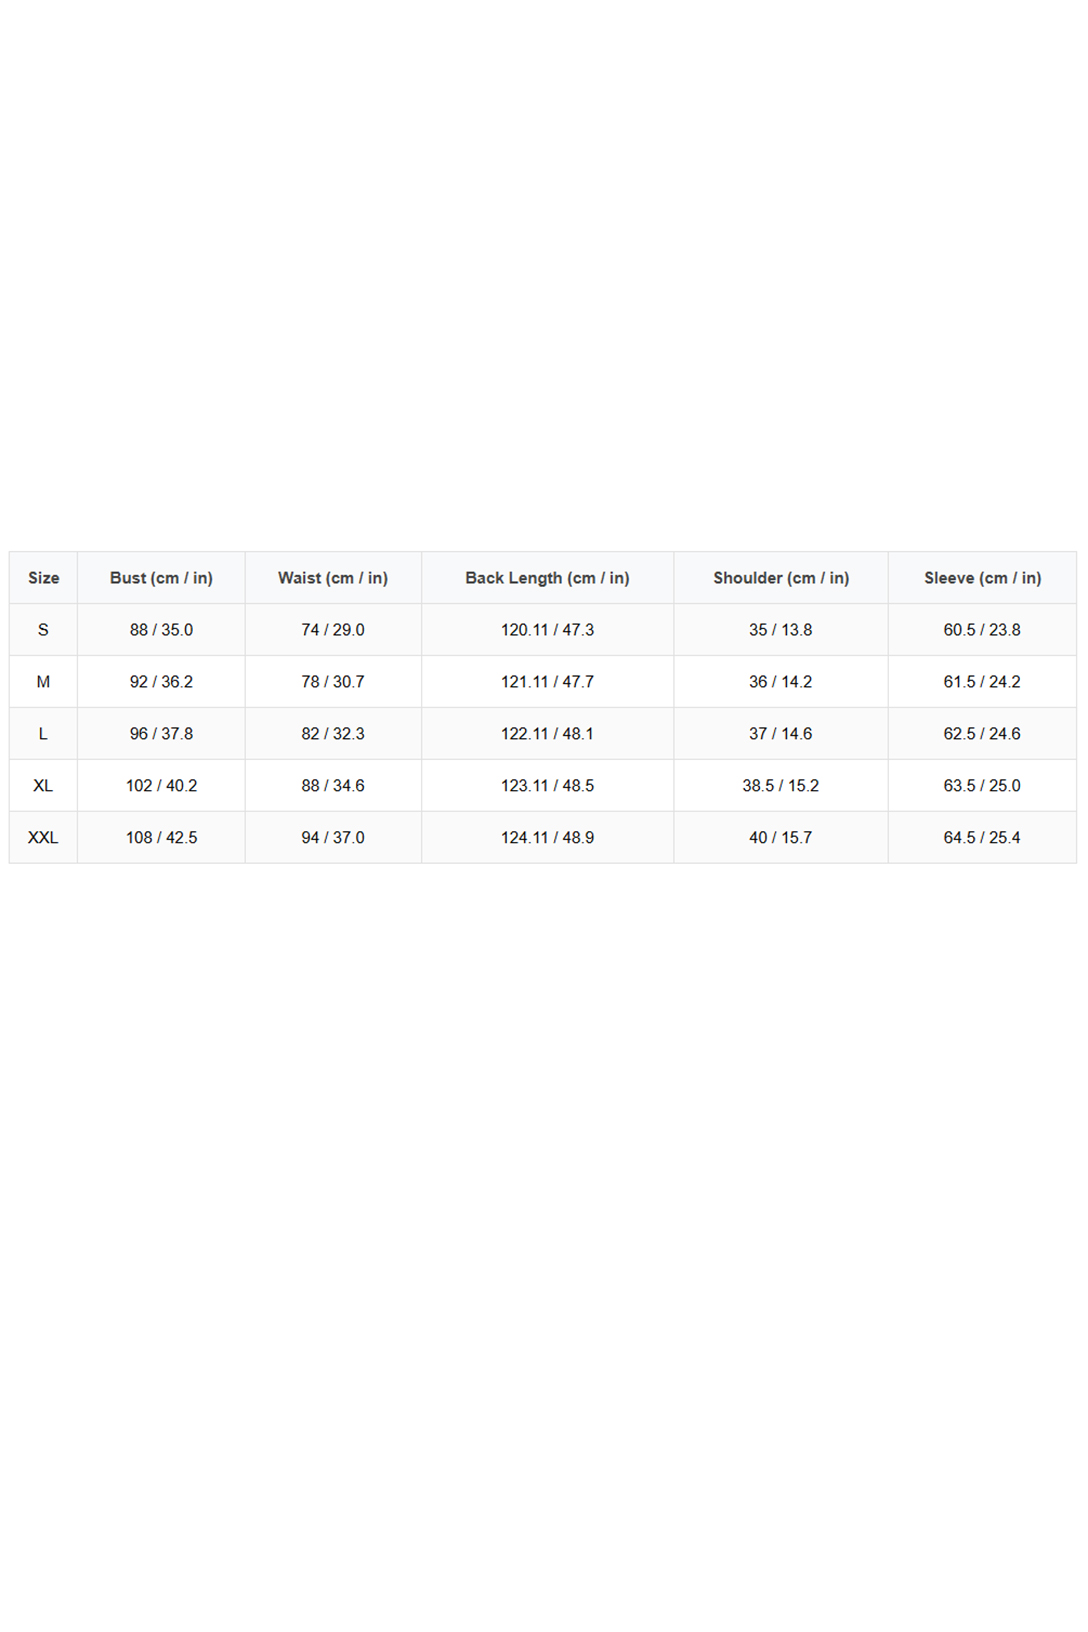Click the S size row label
Image resolution: width=1088 pixels, height=1632 pixels.
[43, 630]
